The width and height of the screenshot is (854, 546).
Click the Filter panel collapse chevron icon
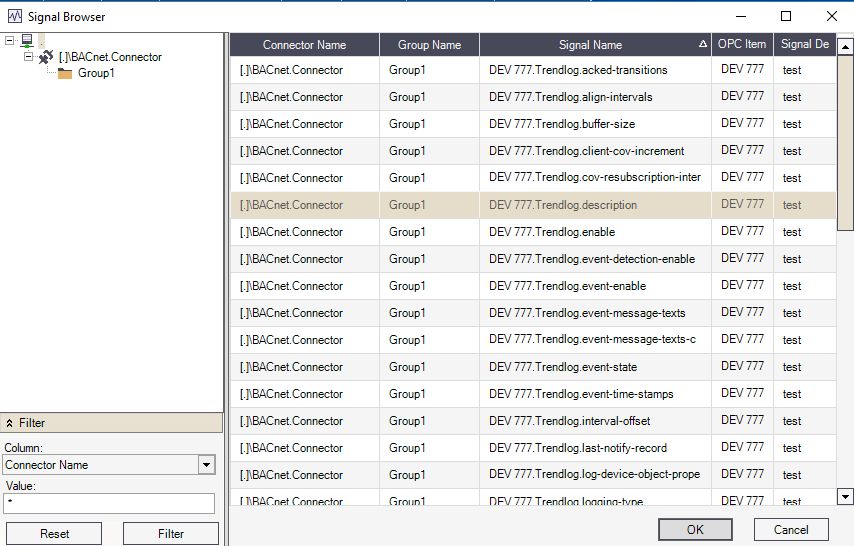[x=10, y=423]
